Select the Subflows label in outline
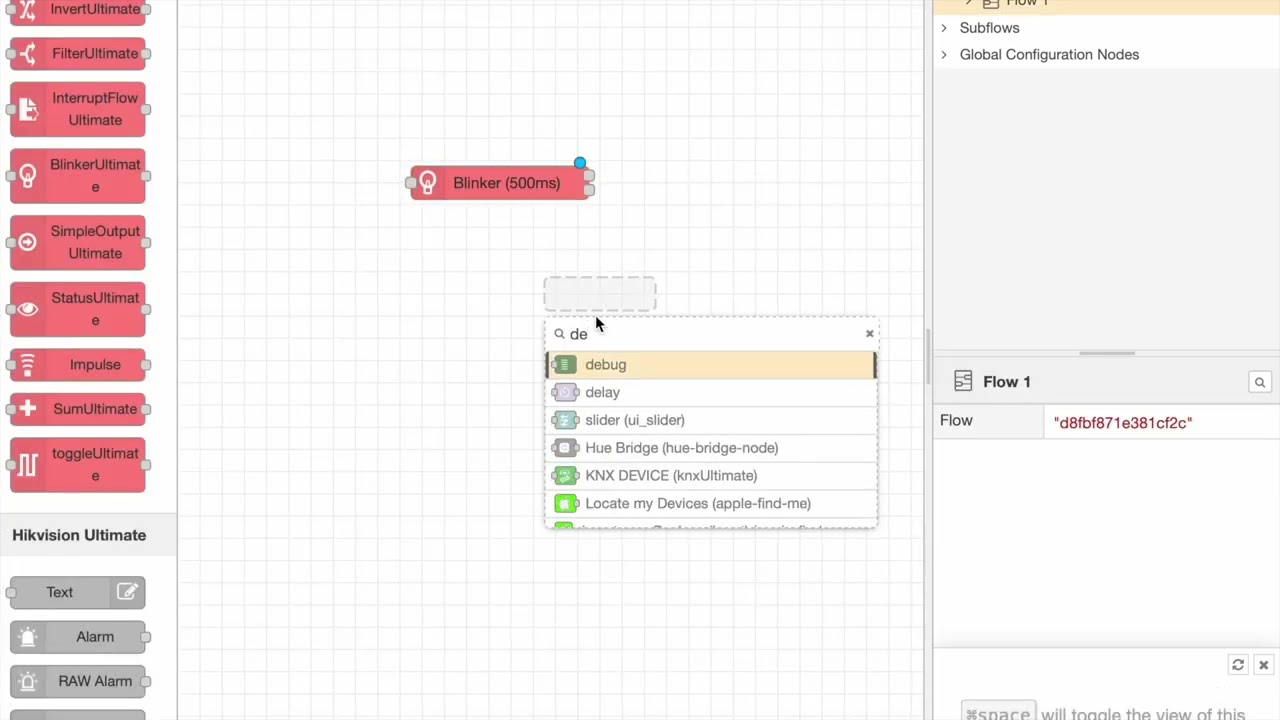1280x720 pixels. [x=990, y=28]
